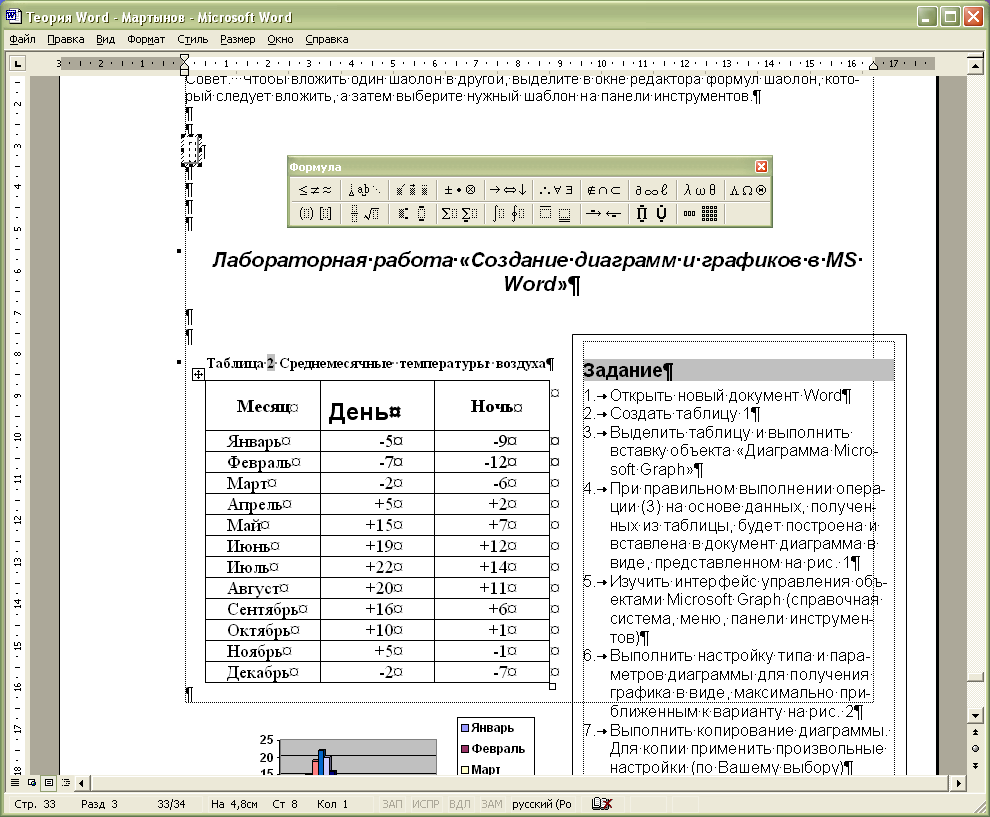This screenshot has height=817, width=990.
Task: Switch to Print Layout view button
Action: click(x=49, y=783)
